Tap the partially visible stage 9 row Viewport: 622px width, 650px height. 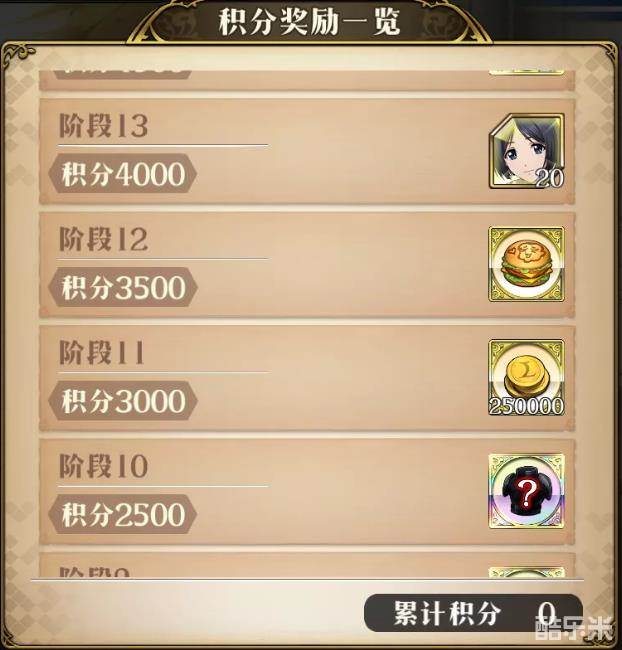coord(307,565)
